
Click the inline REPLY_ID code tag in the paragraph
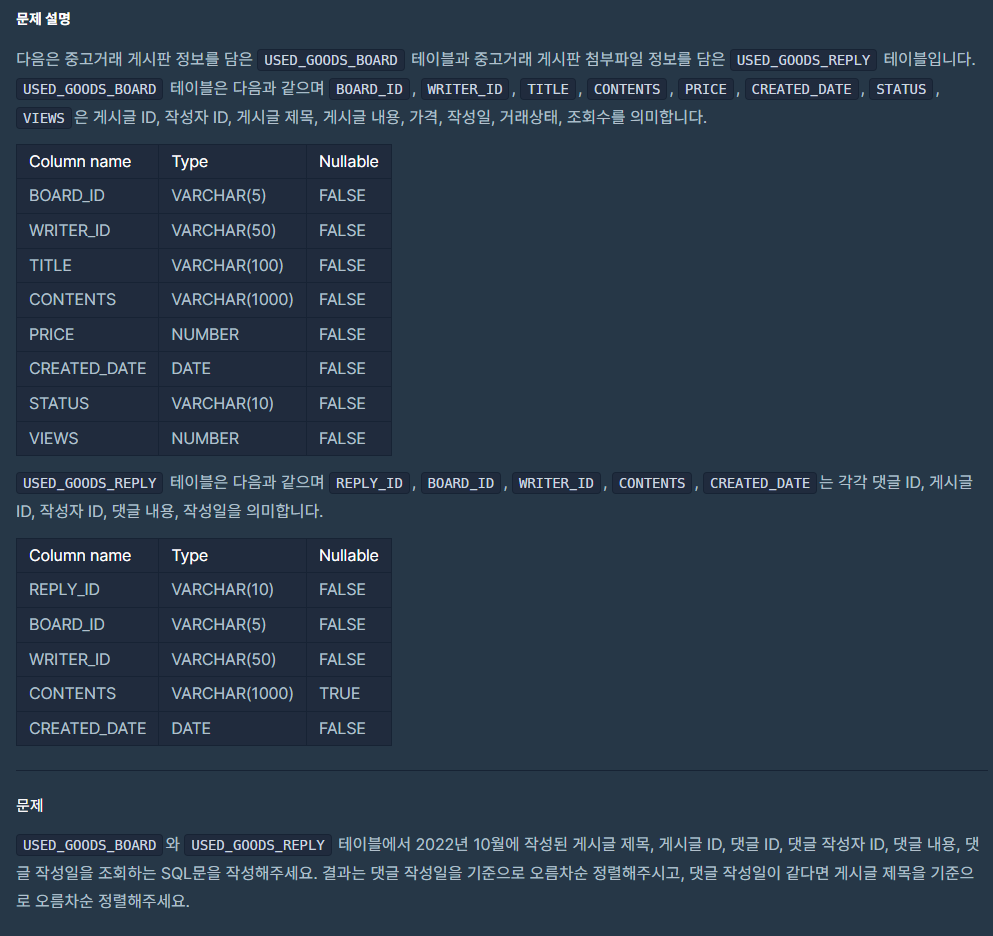point(369,483)
